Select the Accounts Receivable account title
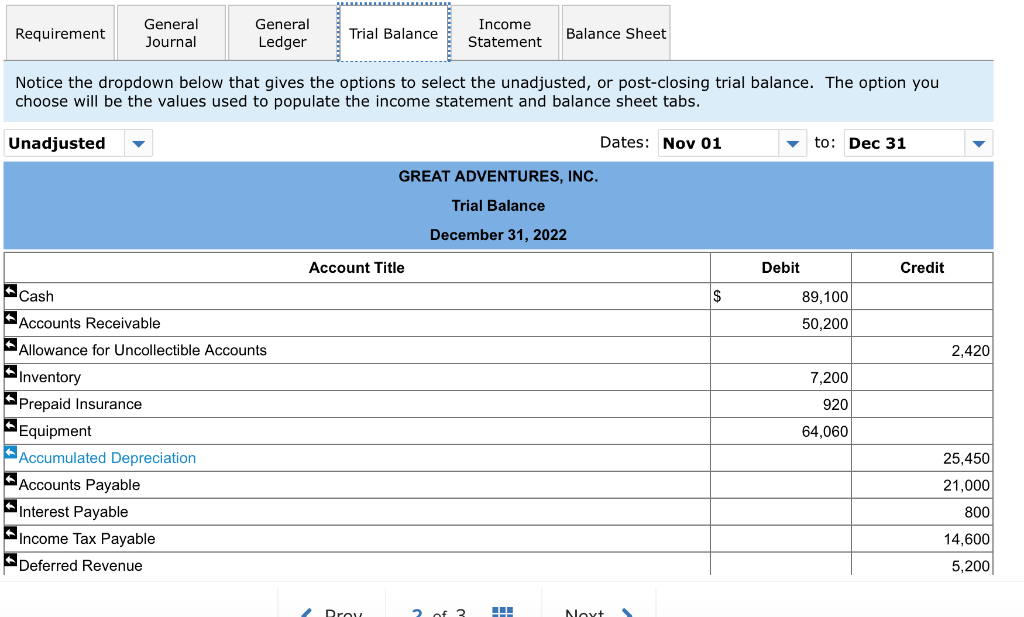This screenshot has width=1024, height=617. (x=89, y=323)
